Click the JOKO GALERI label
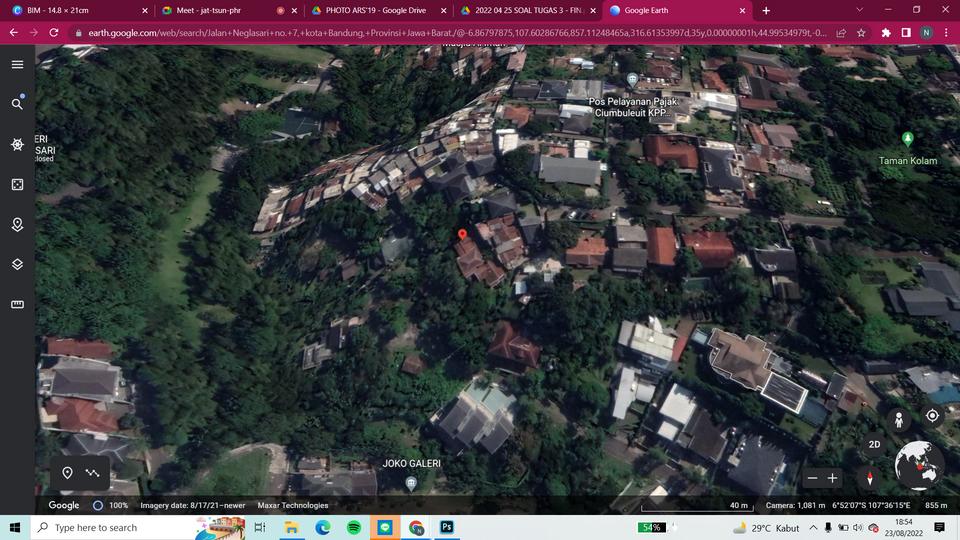 click(411, 463)
